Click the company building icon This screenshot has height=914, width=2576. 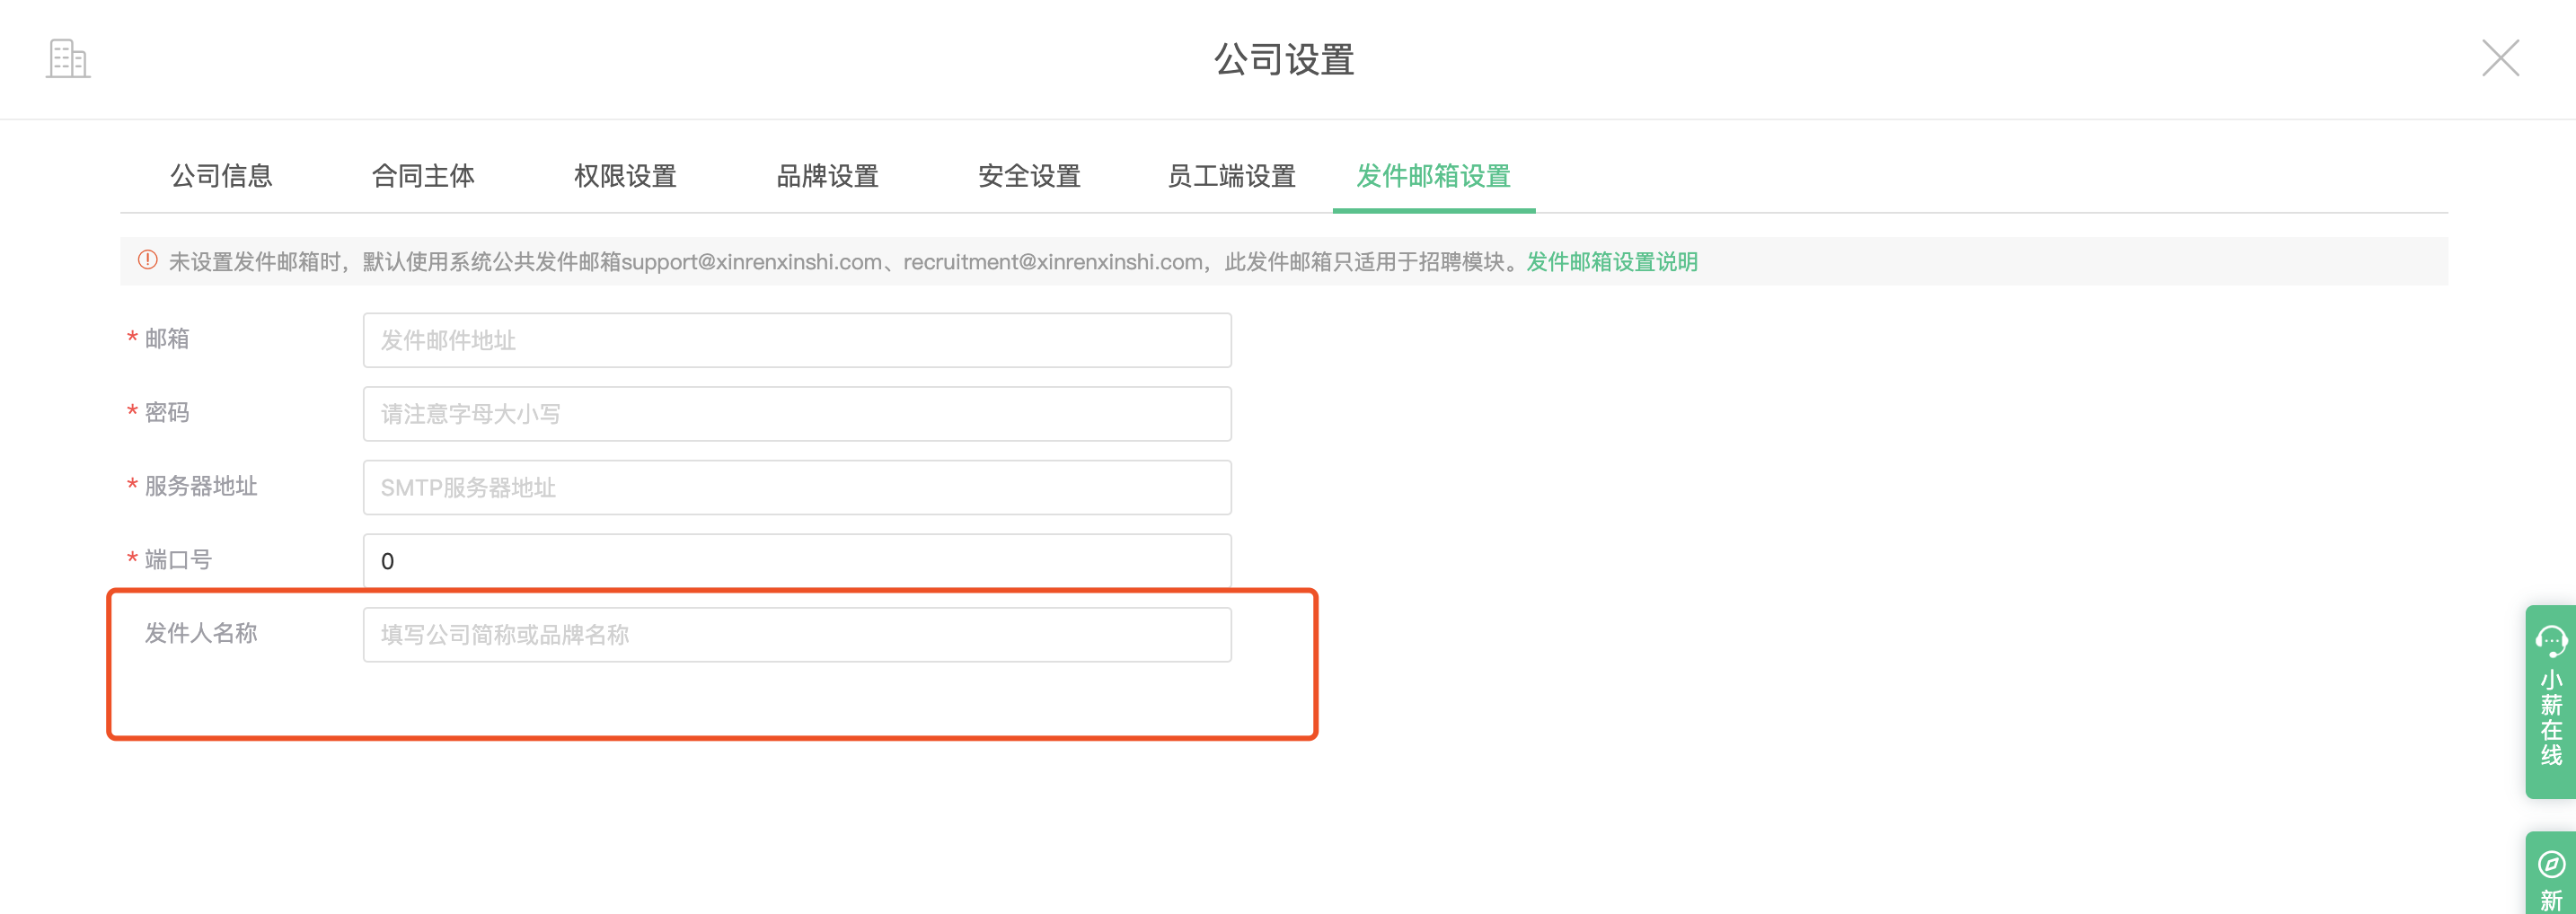68,59
